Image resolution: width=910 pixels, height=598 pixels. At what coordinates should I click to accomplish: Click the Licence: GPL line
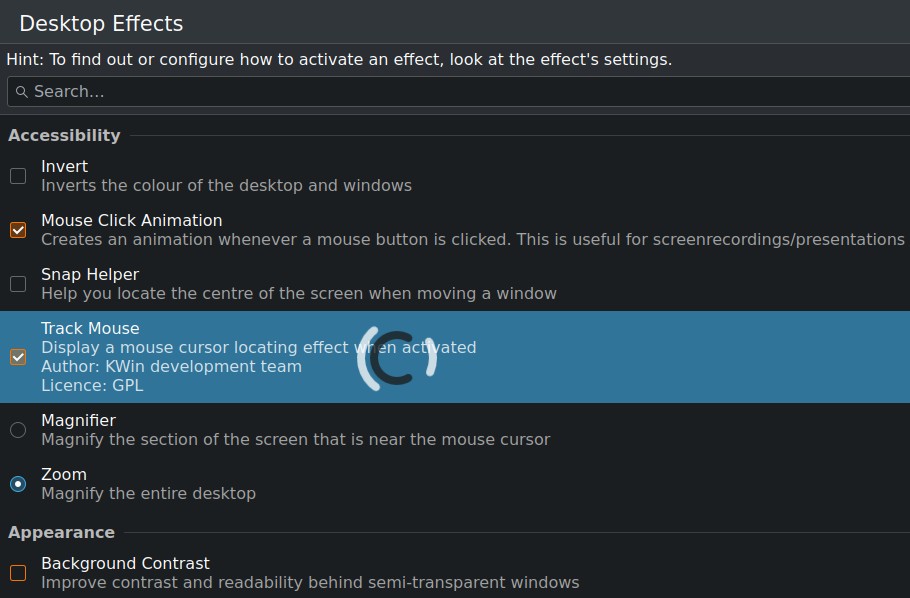[x=92, y=386]
